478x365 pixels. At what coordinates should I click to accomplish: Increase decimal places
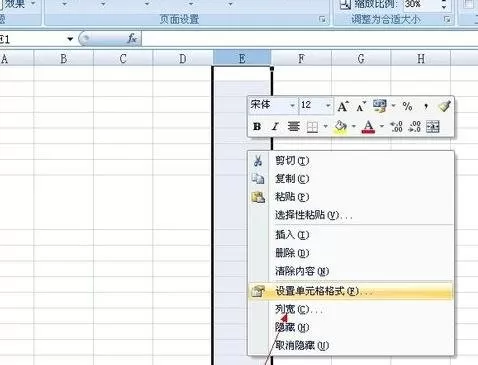point(396,127)
